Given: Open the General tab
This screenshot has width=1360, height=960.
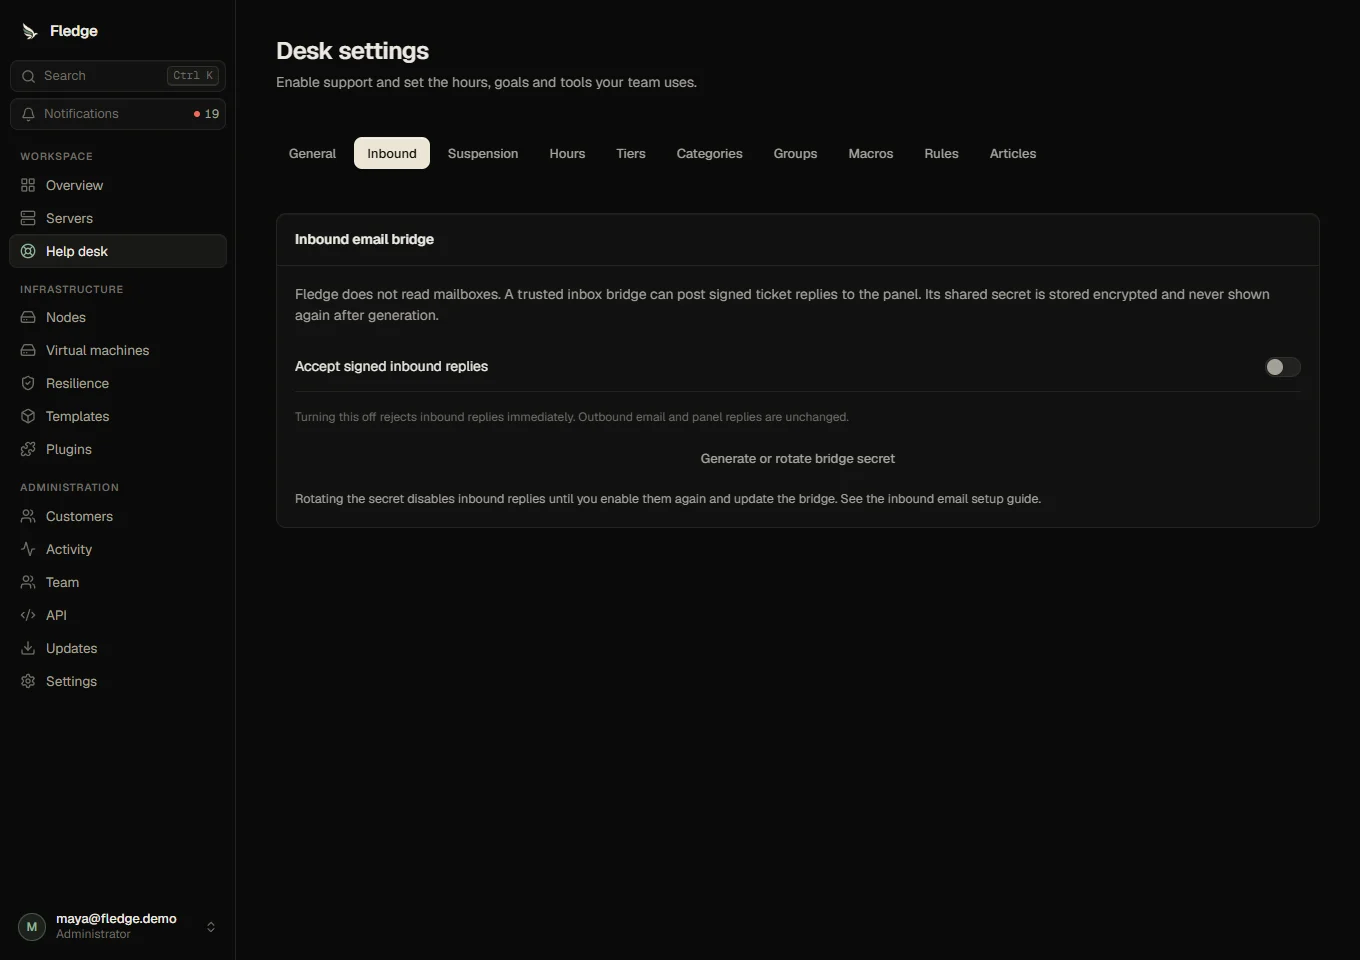Looking at the screenshot, I should (x=312, y=153).
